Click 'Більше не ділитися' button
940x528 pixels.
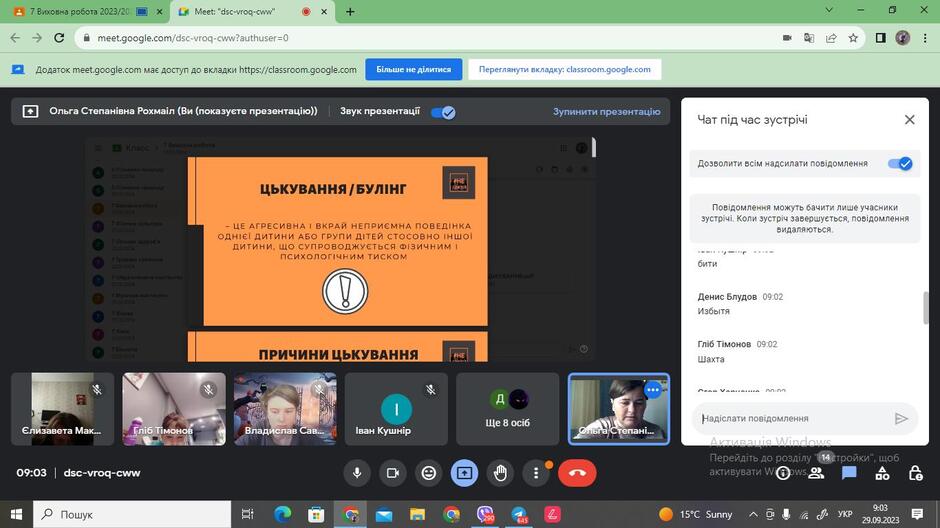[414, 70]
